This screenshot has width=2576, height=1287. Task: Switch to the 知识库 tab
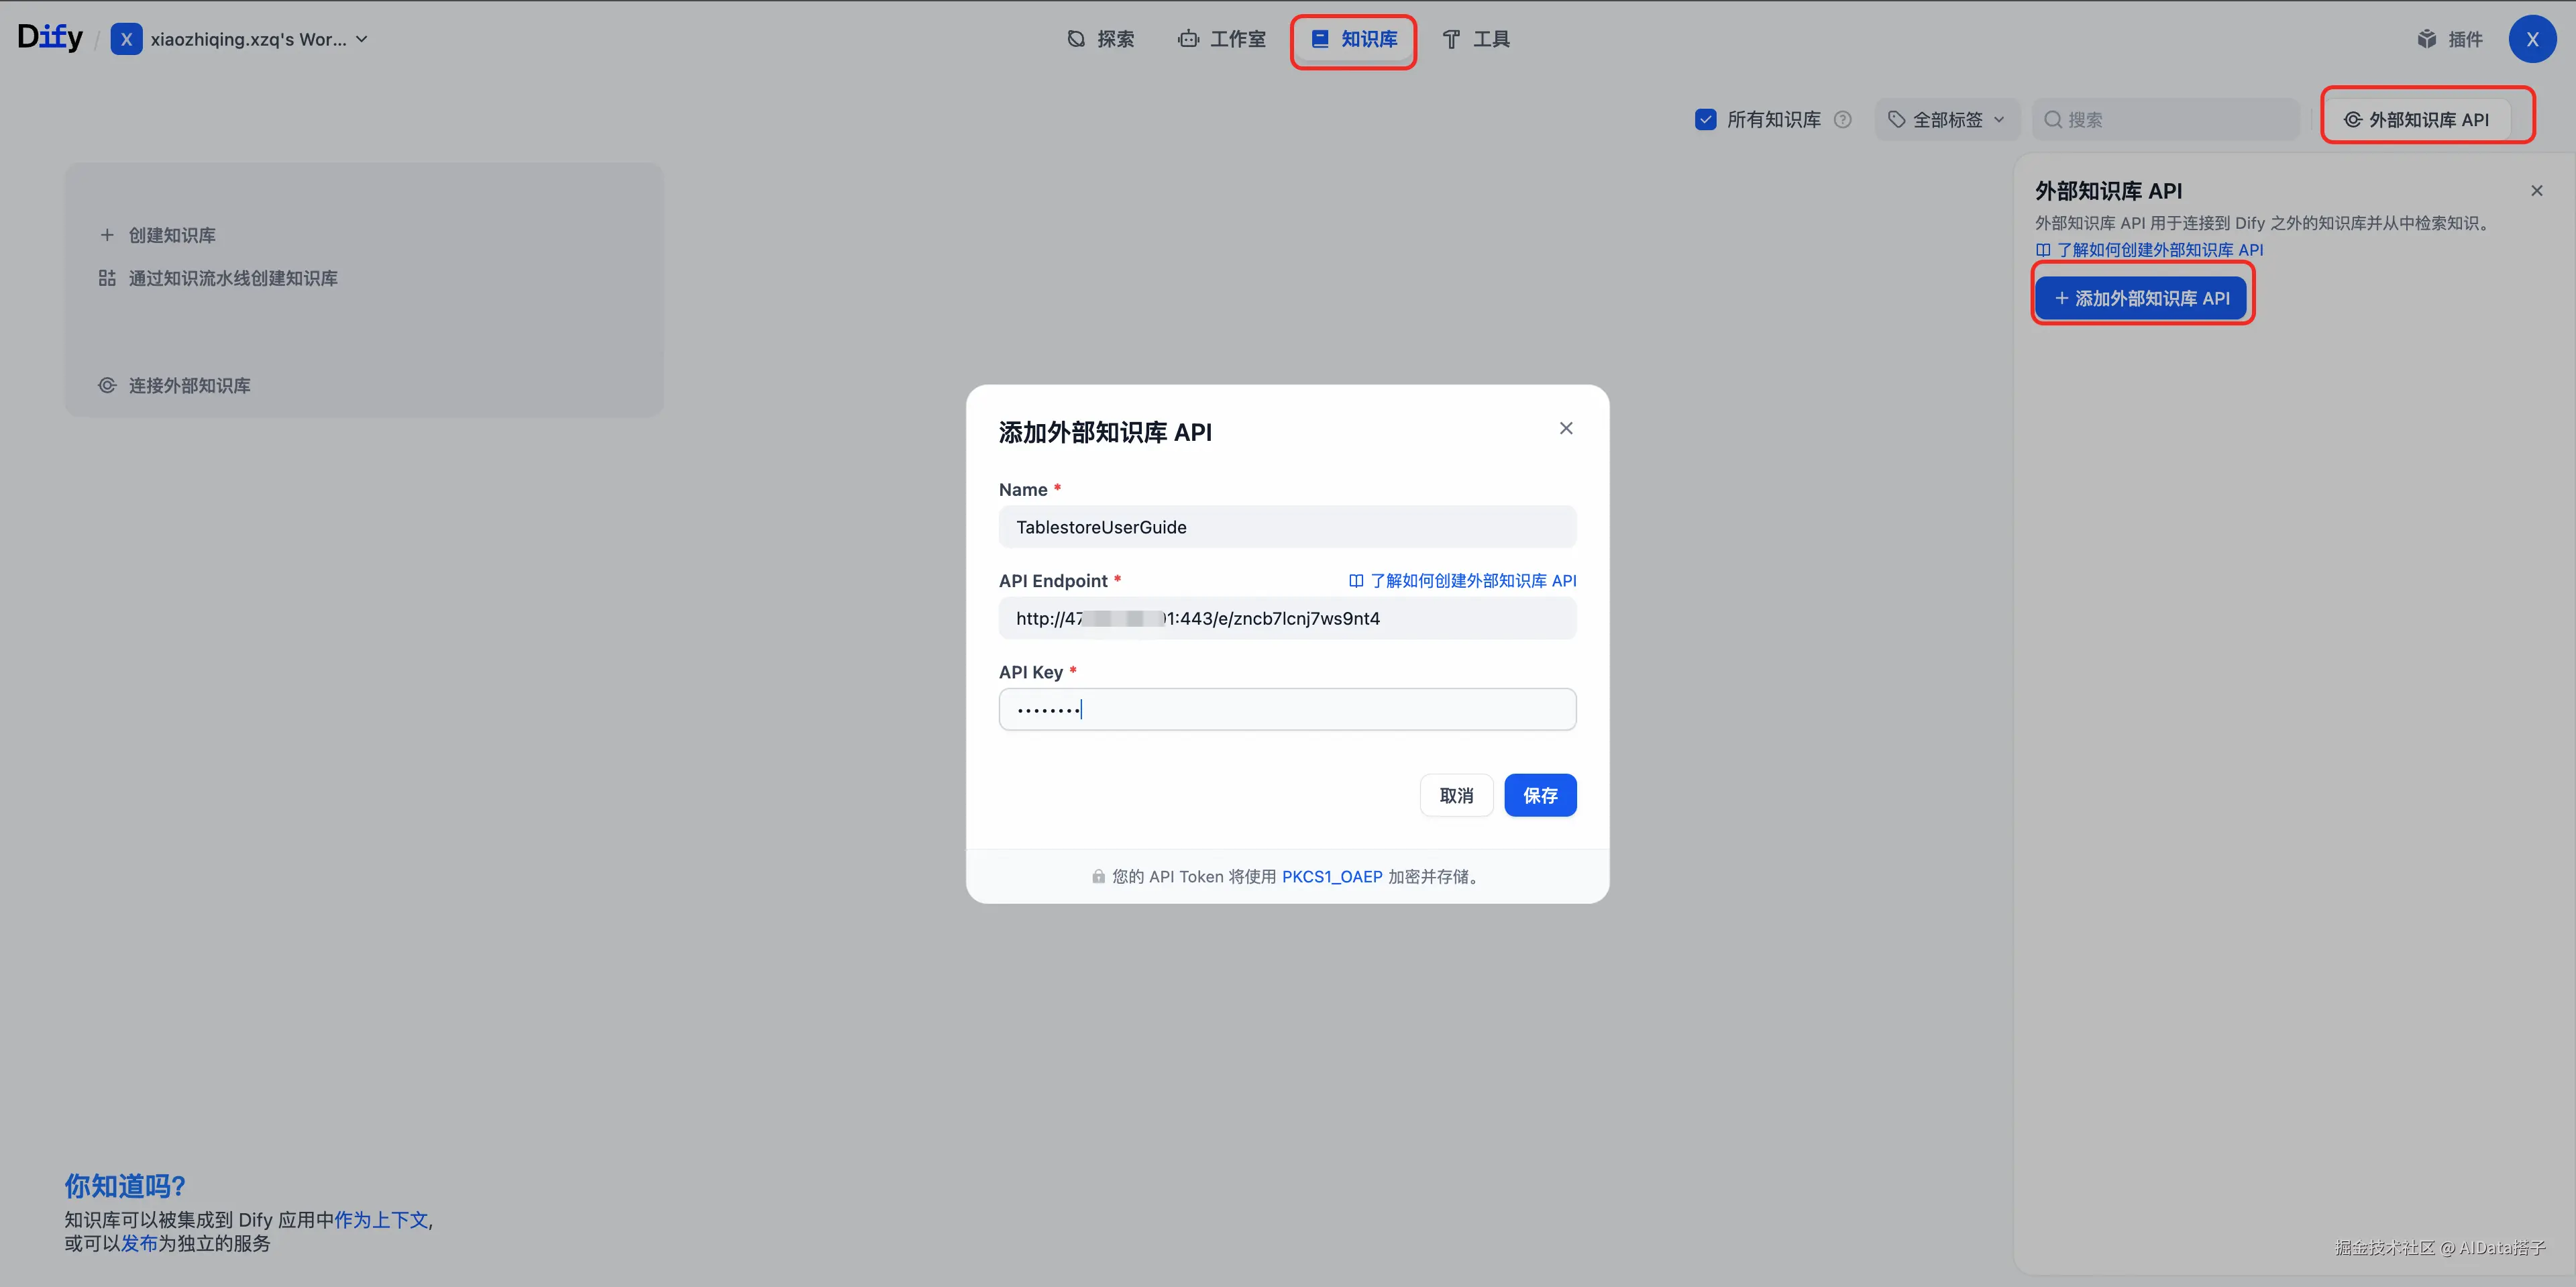pyautogui.click(x=1354, y=39)
